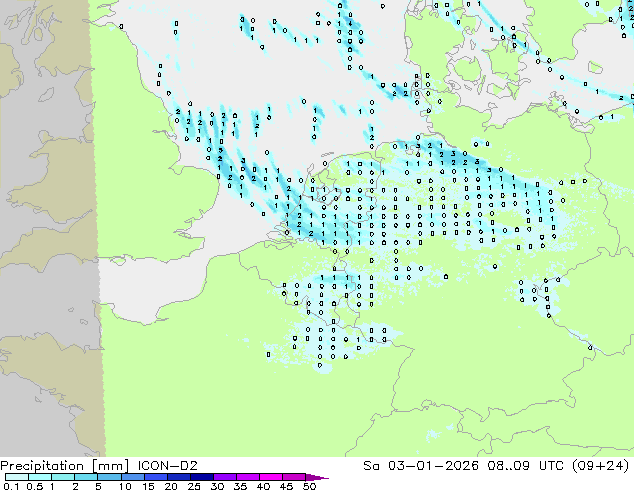
Task: Click the legend swatch between 1 and 2
Action: point(63,477)
